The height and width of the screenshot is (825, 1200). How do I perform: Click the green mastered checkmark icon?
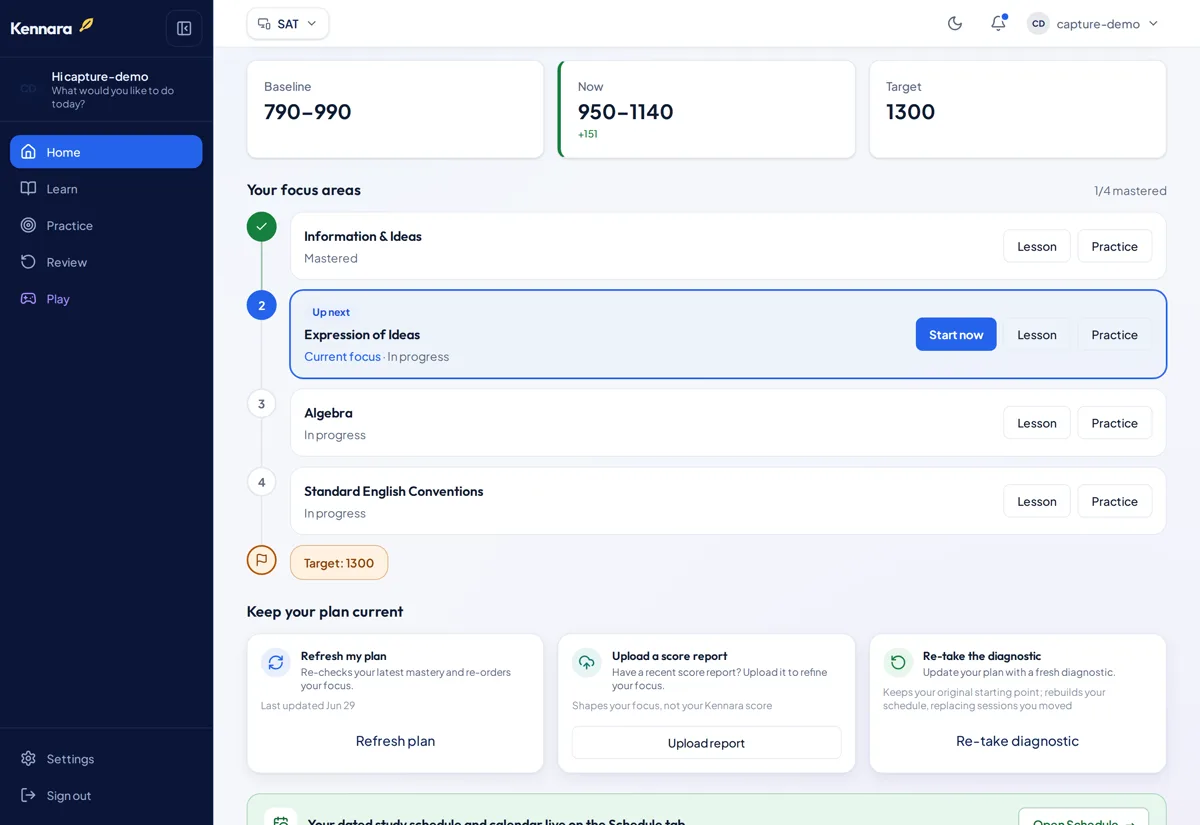tap(262, 227)
